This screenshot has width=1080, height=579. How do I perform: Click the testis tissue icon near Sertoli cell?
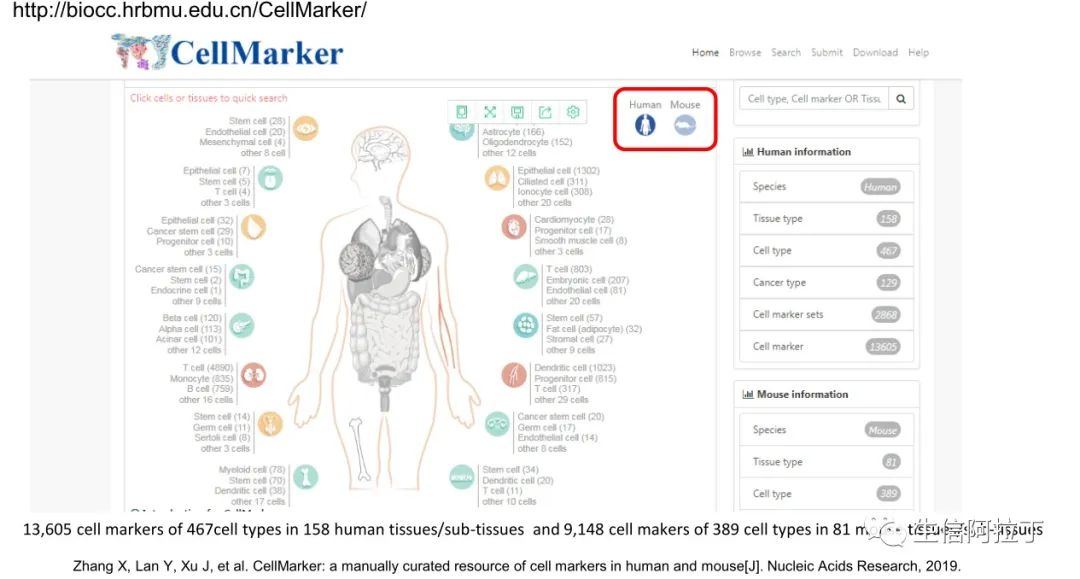[x=270, y=424]
